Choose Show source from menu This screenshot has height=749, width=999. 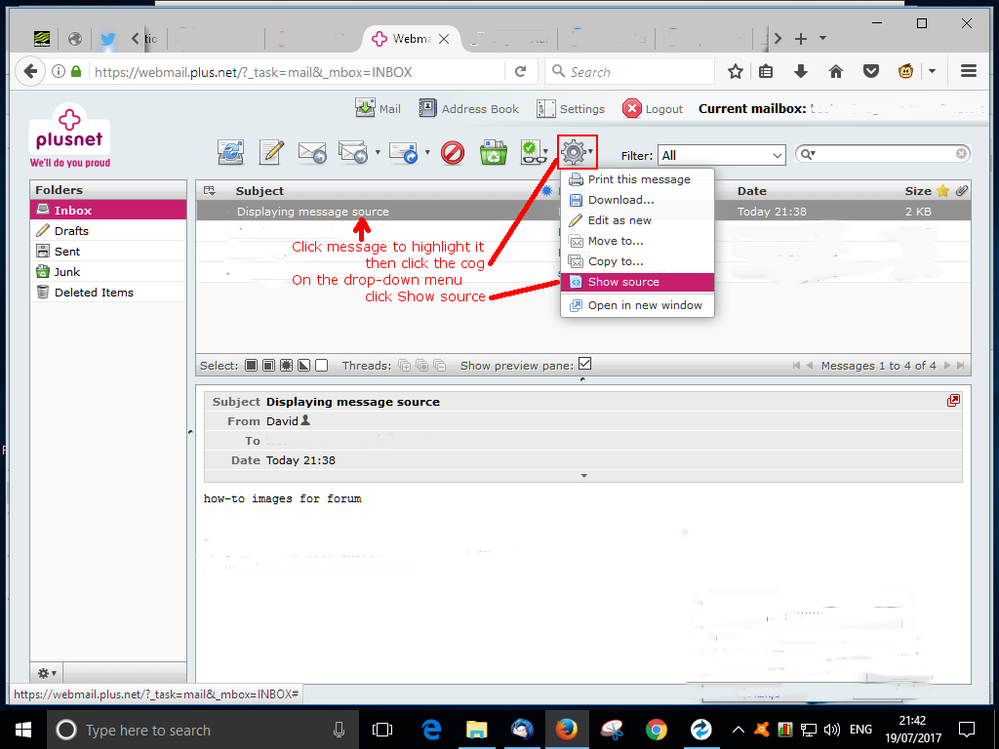625,282
